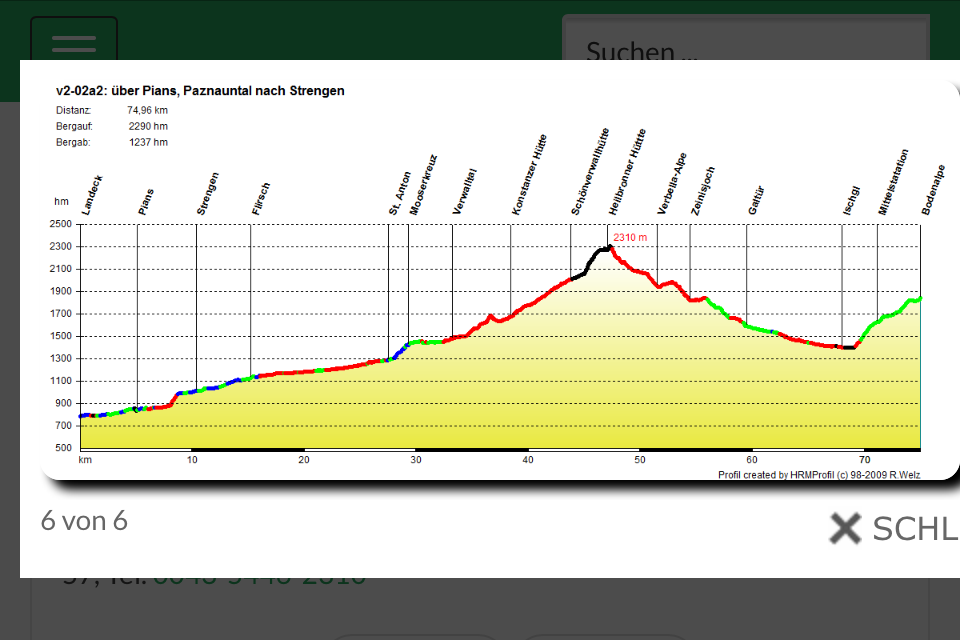Click the Galtür waypoint label
This screenshot has height=640, width=960.
756,200
